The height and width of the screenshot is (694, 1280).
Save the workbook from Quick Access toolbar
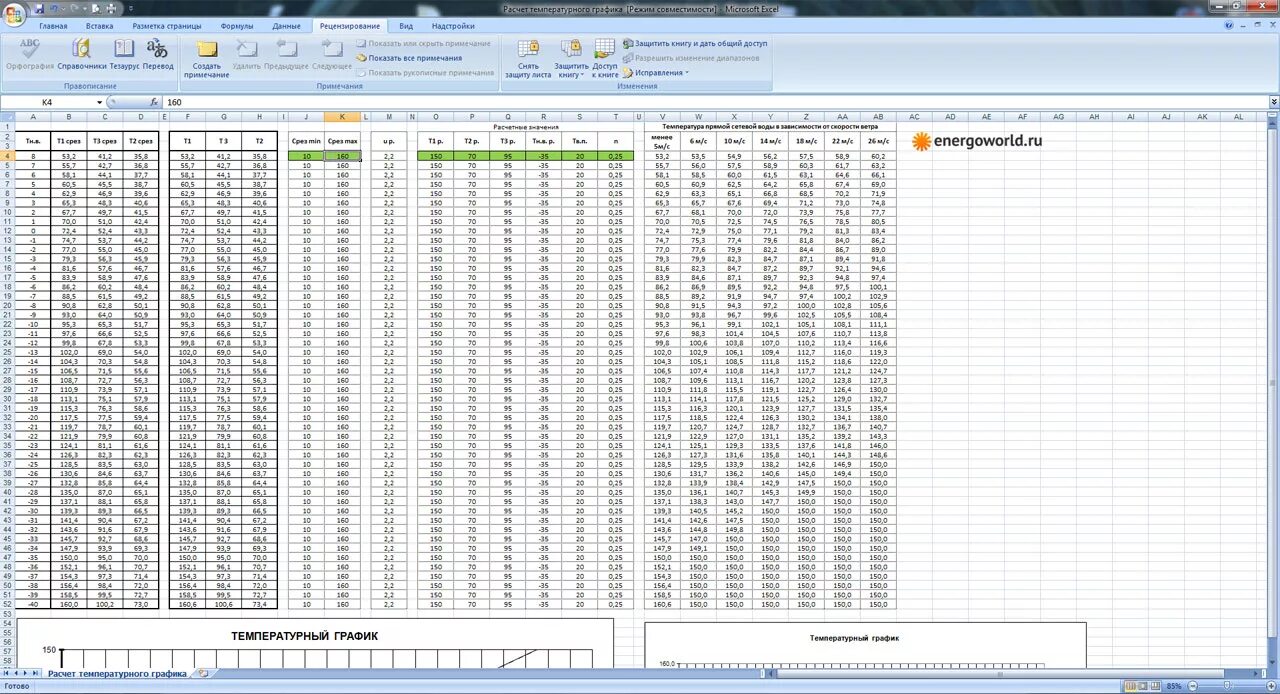point(39,8)
